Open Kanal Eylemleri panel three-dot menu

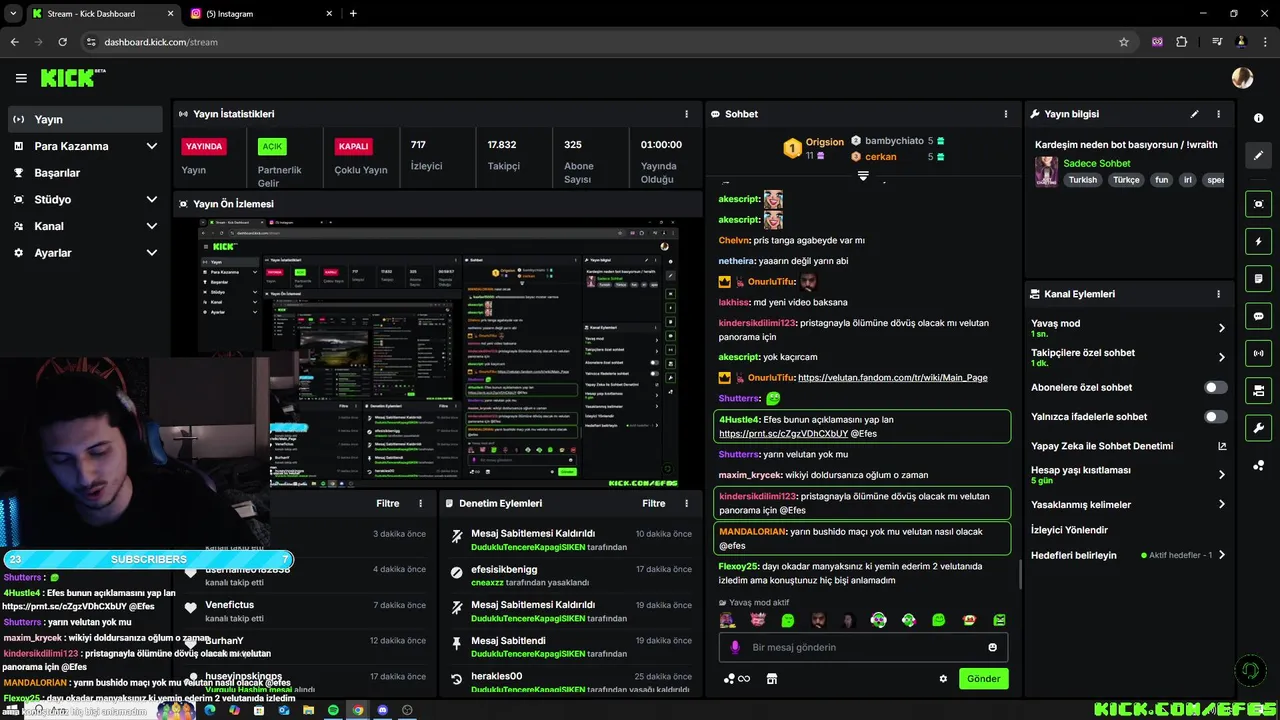[x=1218, y=294]
